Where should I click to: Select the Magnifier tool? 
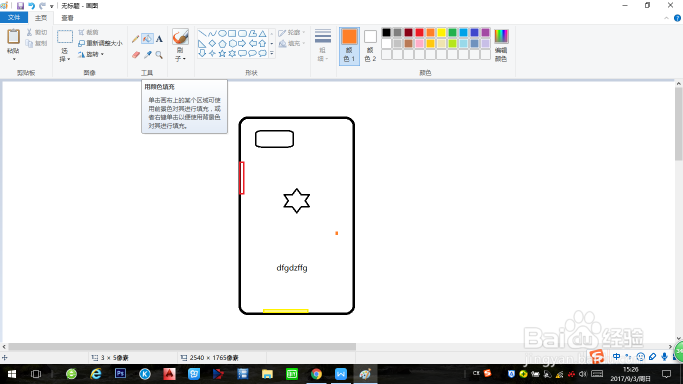coord(159,55)
